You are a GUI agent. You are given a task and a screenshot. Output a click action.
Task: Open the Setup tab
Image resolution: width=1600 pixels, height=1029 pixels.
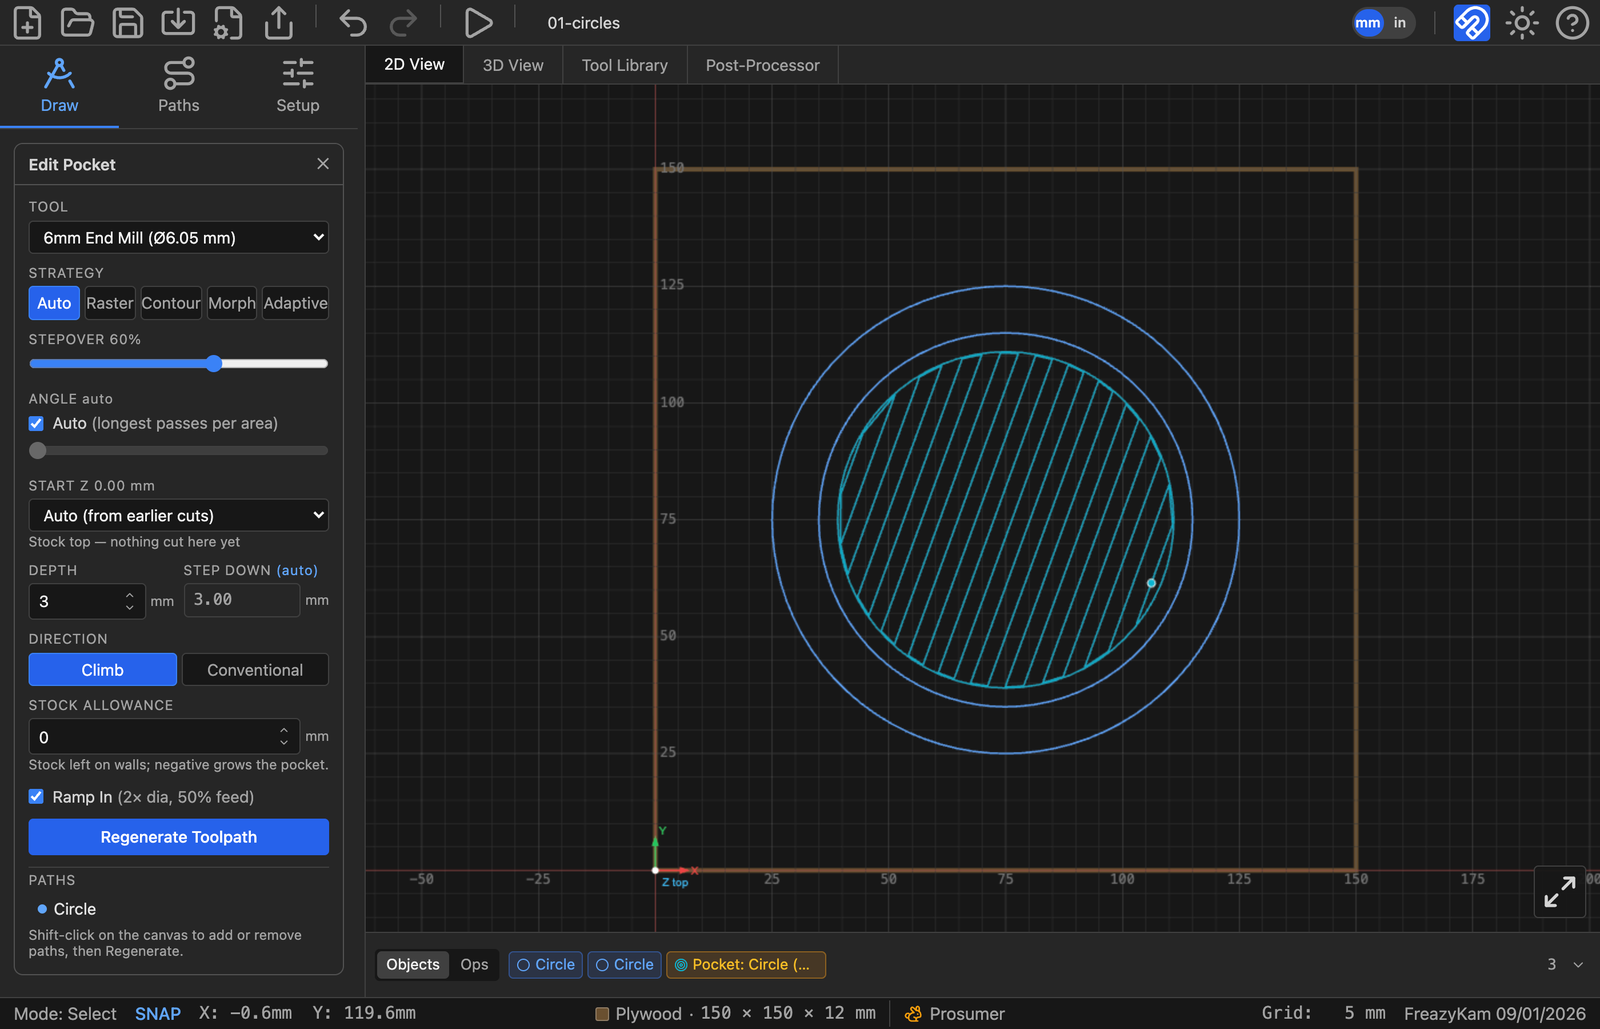[x=298, y=86]
